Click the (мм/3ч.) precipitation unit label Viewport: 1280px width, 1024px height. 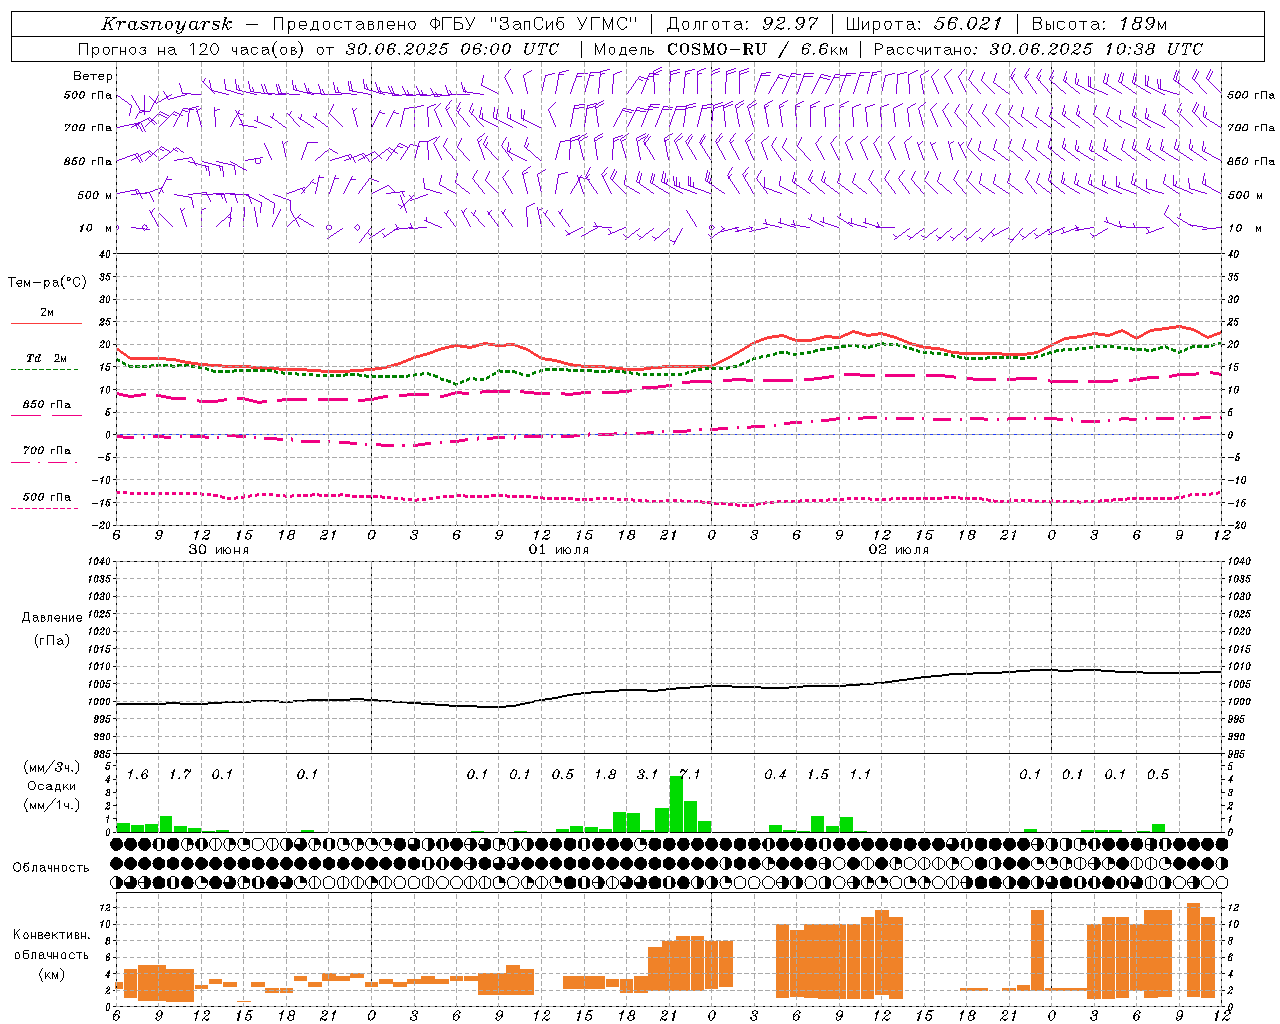[x=52, y=767]
